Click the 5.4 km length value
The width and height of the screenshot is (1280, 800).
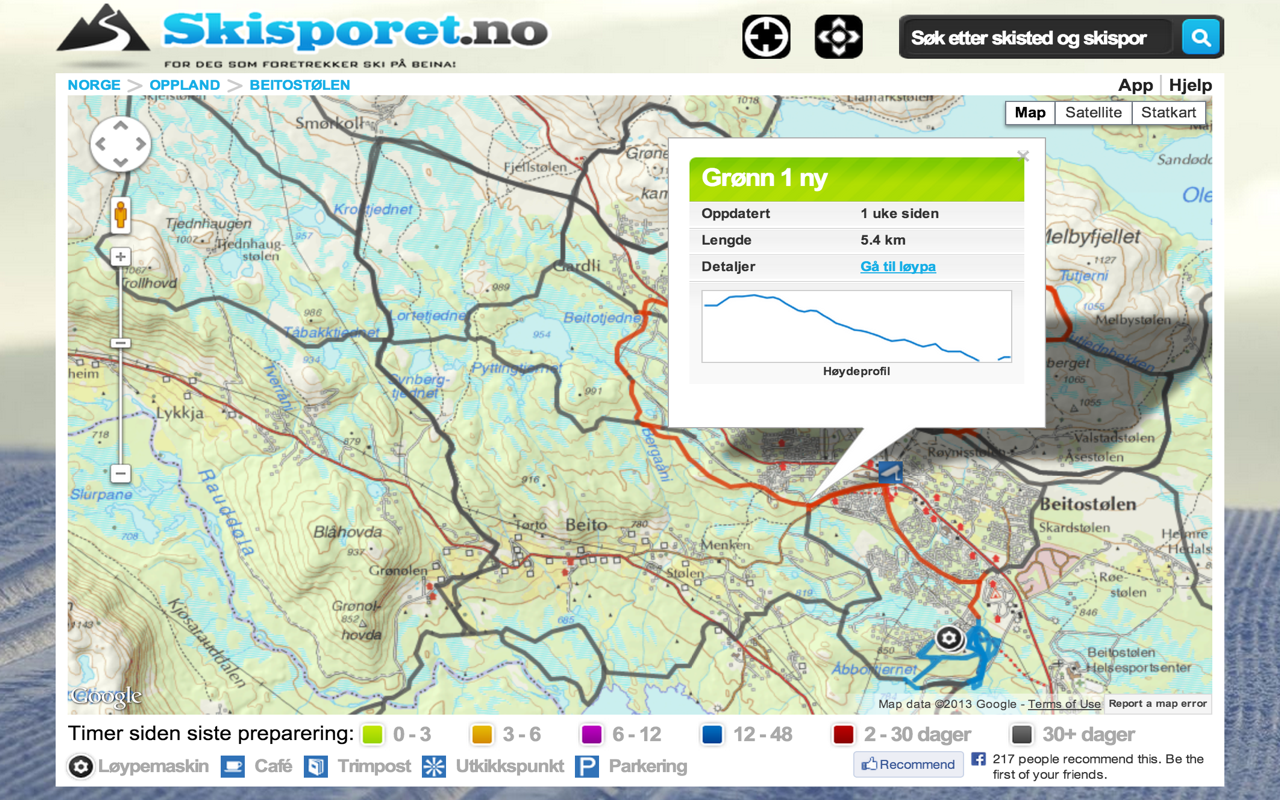[883, 240]
